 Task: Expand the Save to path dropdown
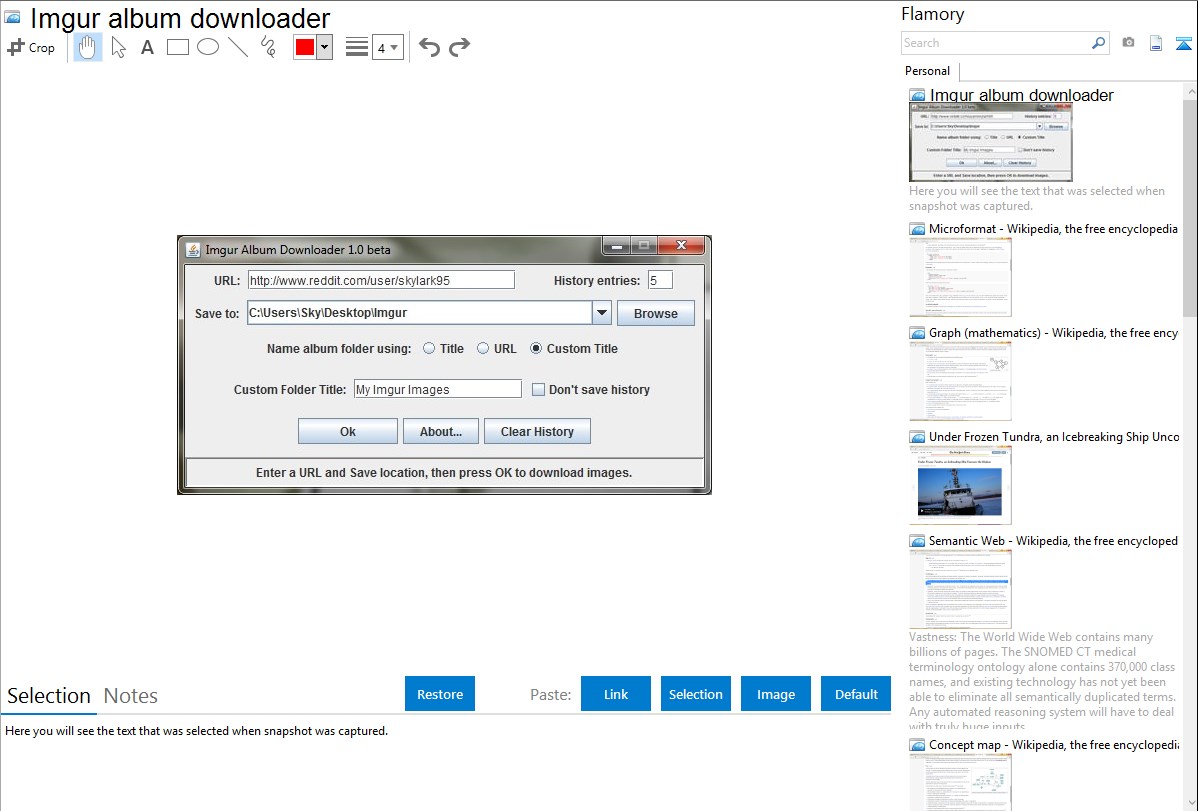tap(602, 313)
